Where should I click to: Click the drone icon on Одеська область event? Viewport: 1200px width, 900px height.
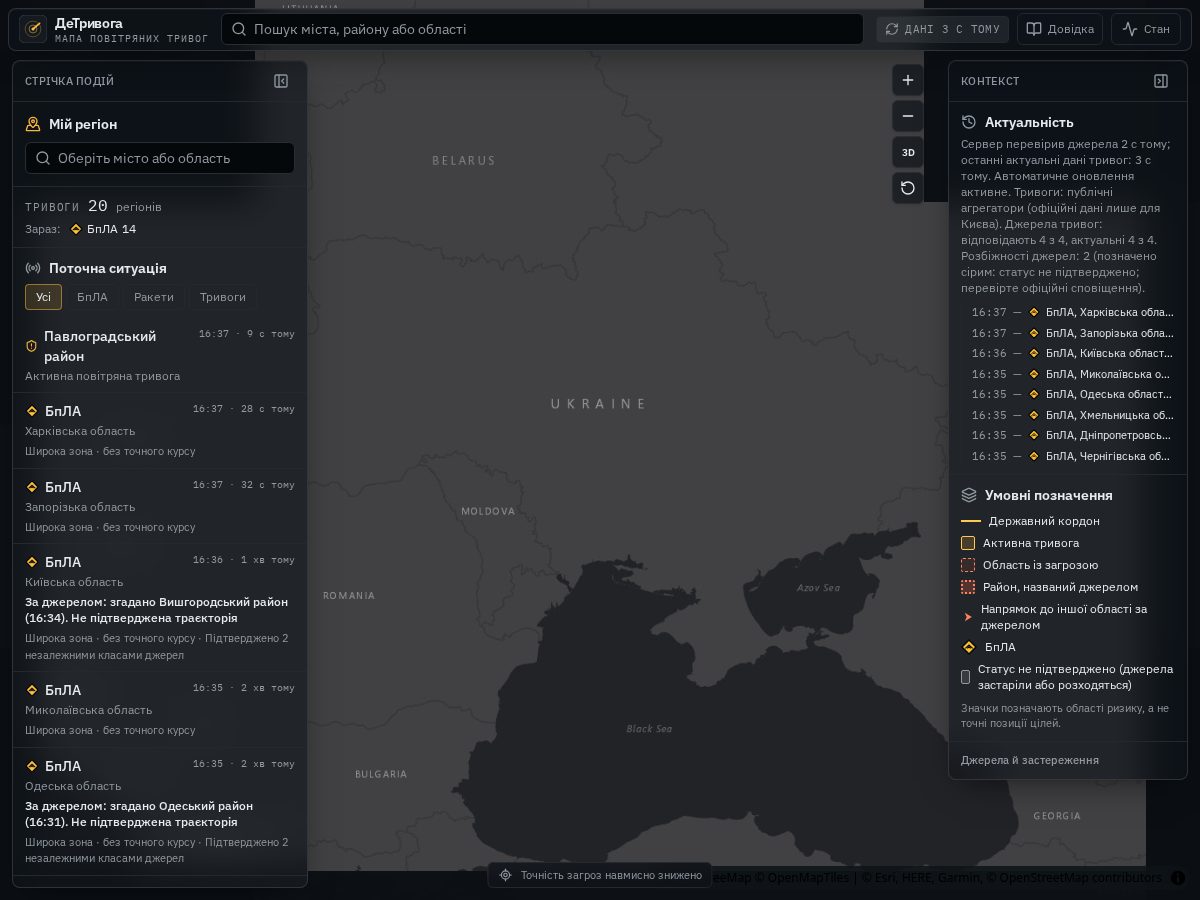point(32,766)
